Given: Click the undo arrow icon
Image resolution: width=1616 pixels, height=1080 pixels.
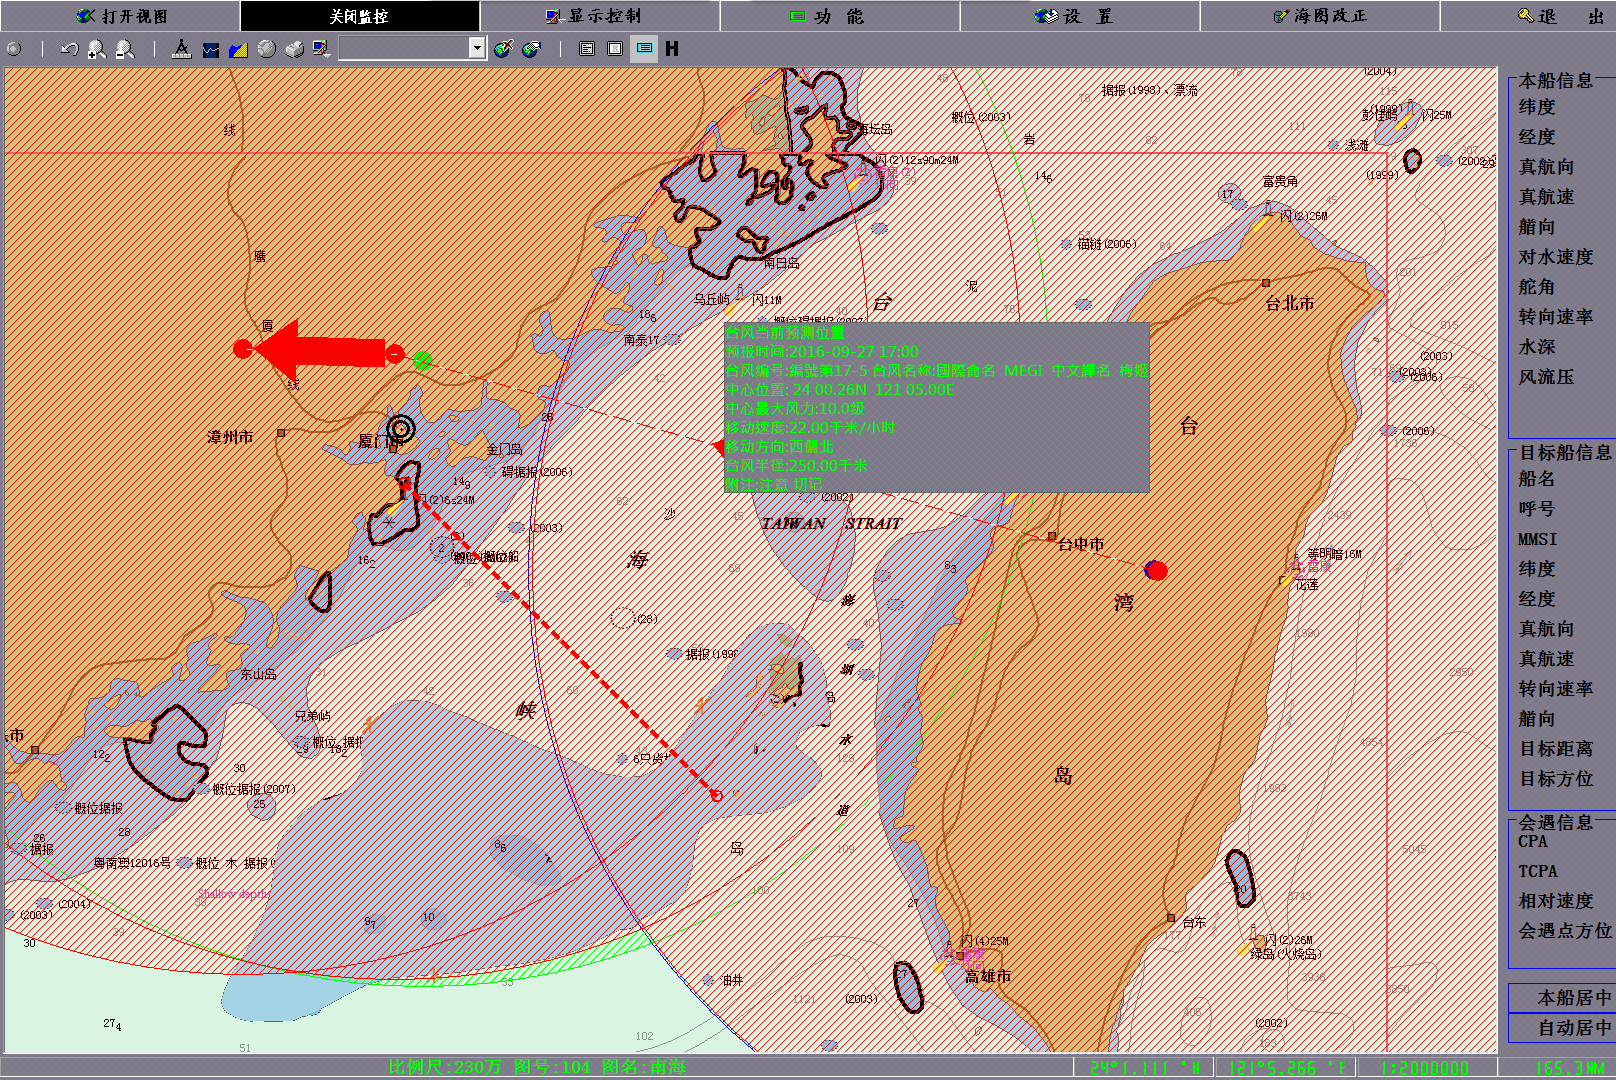Looking at the screenshot, I should (69, 49).
